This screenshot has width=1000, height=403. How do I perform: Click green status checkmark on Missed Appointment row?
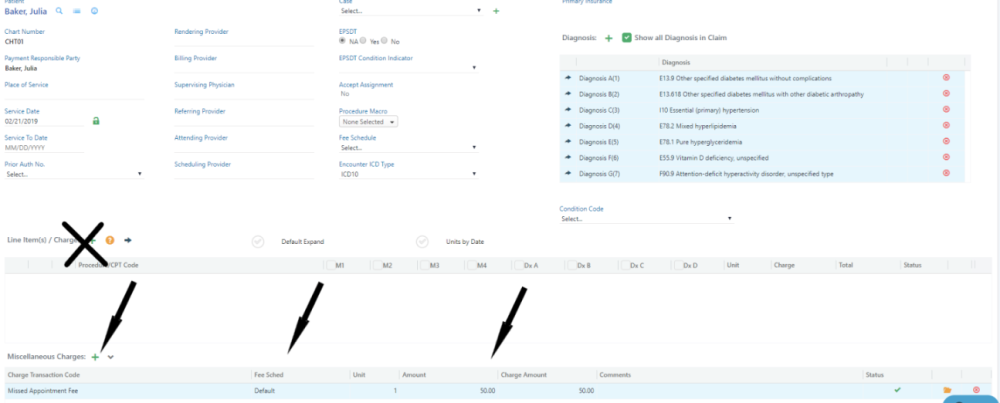897,390
